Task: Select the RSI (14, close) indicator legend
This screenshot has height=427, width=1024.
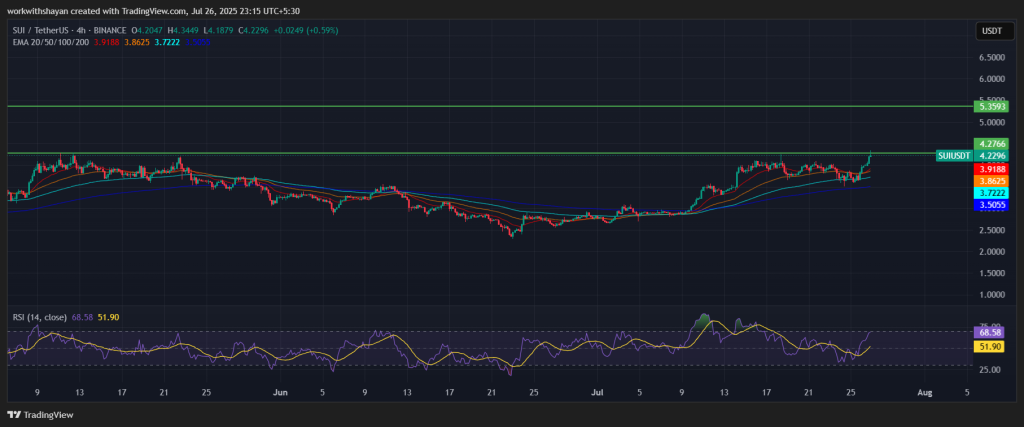Action: [x=40, y=317]
